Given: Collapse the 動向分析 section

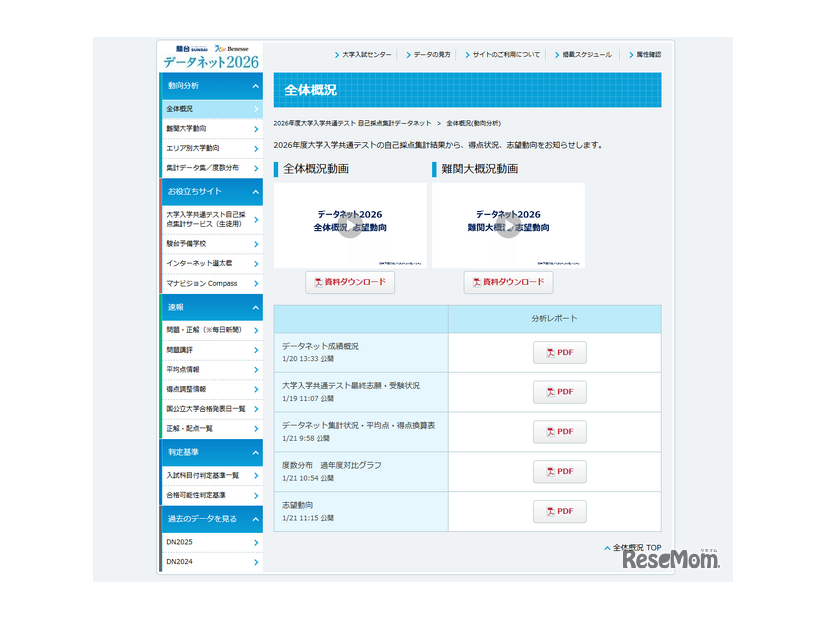Looking at the screenshot, I should tap(210, 88).
